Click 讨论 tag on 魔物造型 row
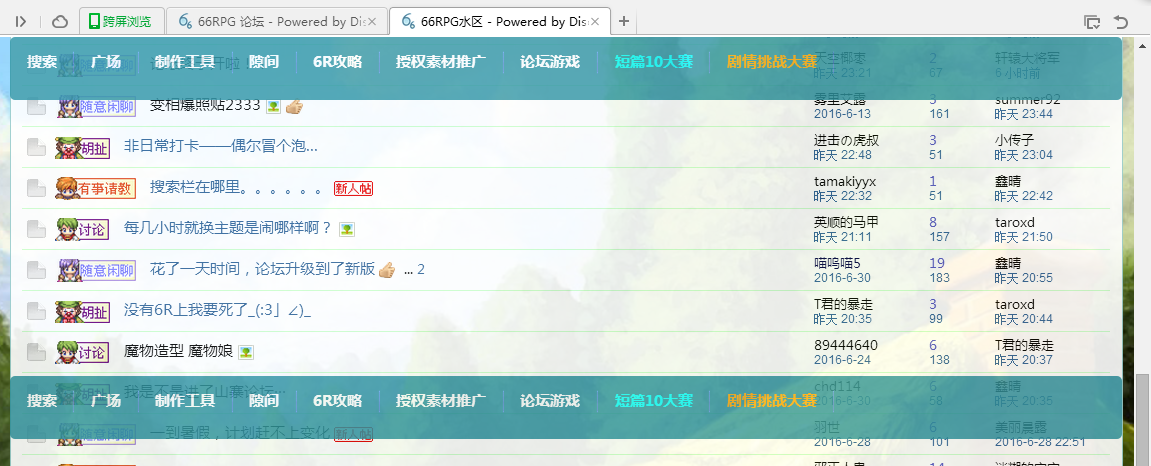This screenshot has width=1151, height=466. 83,352
